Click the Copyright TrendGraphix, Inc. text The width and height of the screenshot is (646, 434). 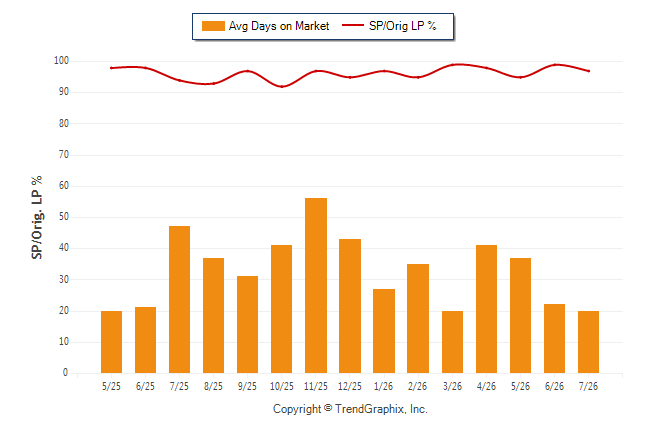tap(350, 409)
